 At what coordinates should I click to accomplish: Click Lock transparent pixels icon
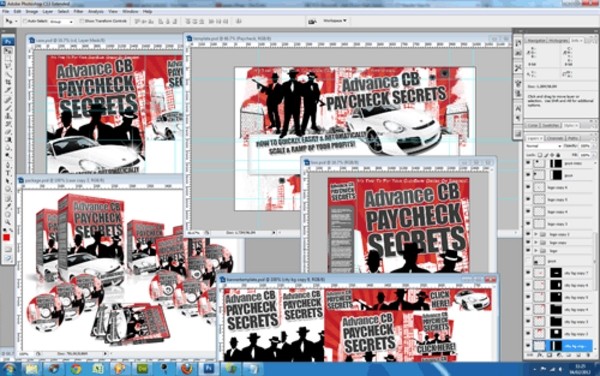coord(540,155)
